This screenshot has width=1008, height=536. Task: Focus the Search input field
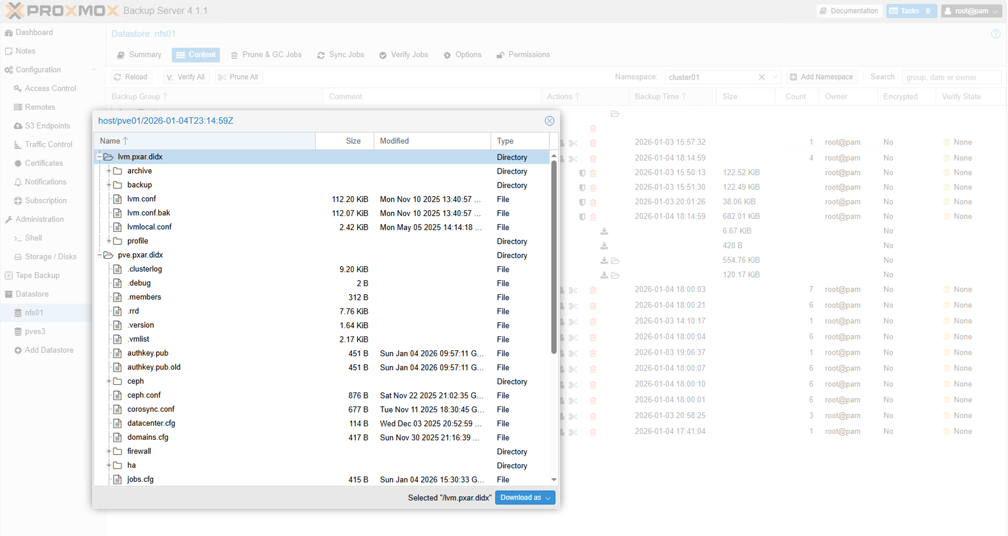(x=951, y=77)
